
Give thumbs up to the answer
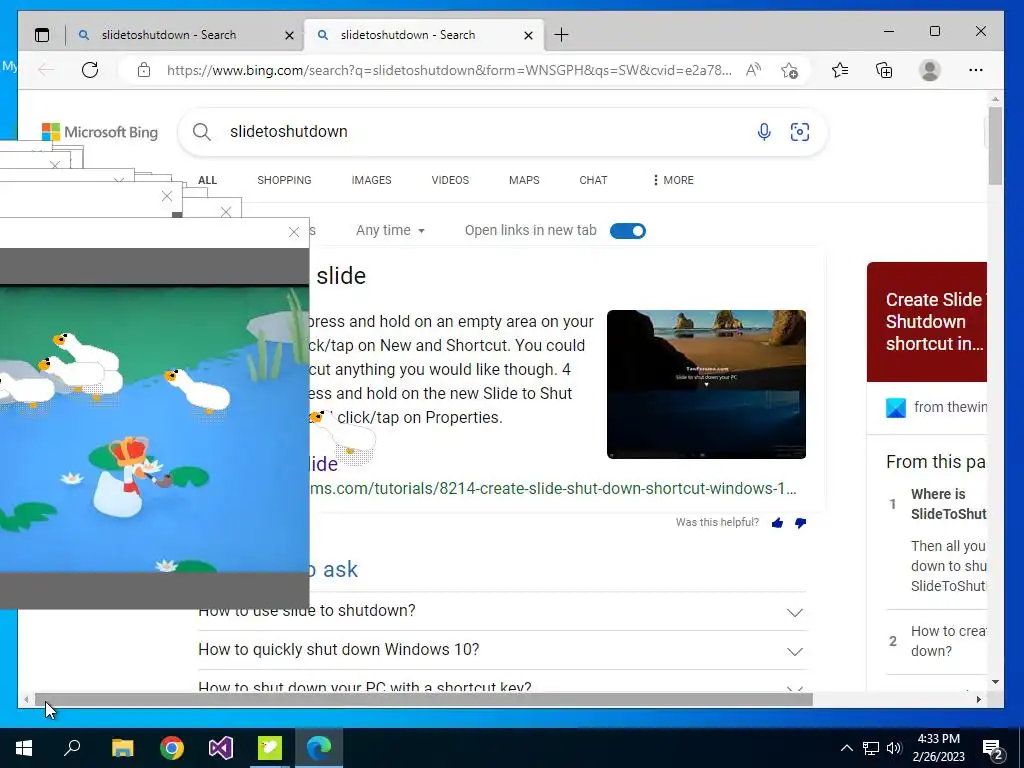point(777,522)
